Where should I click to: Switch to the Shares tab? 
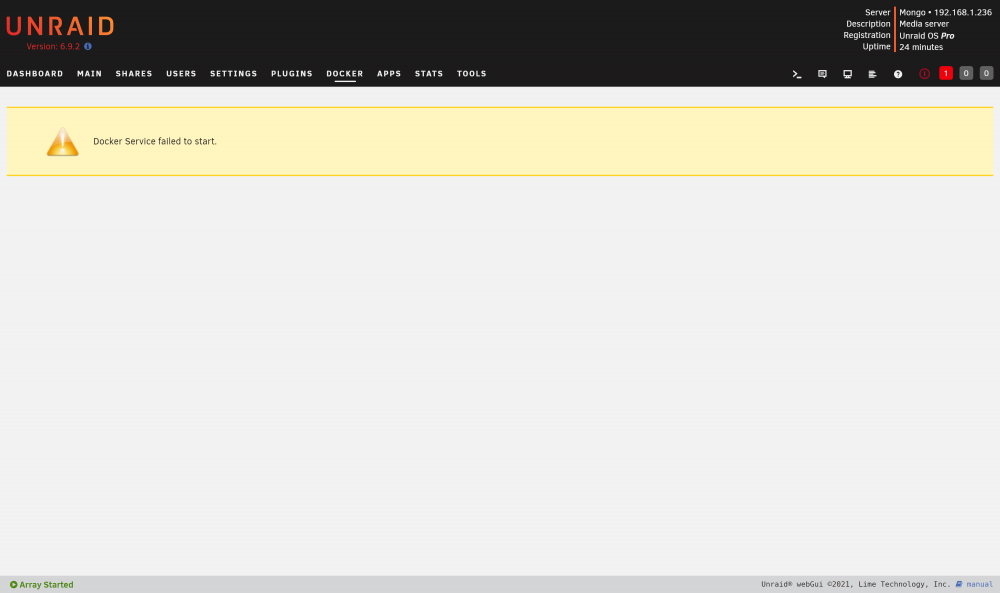click(x=134, y=74)
